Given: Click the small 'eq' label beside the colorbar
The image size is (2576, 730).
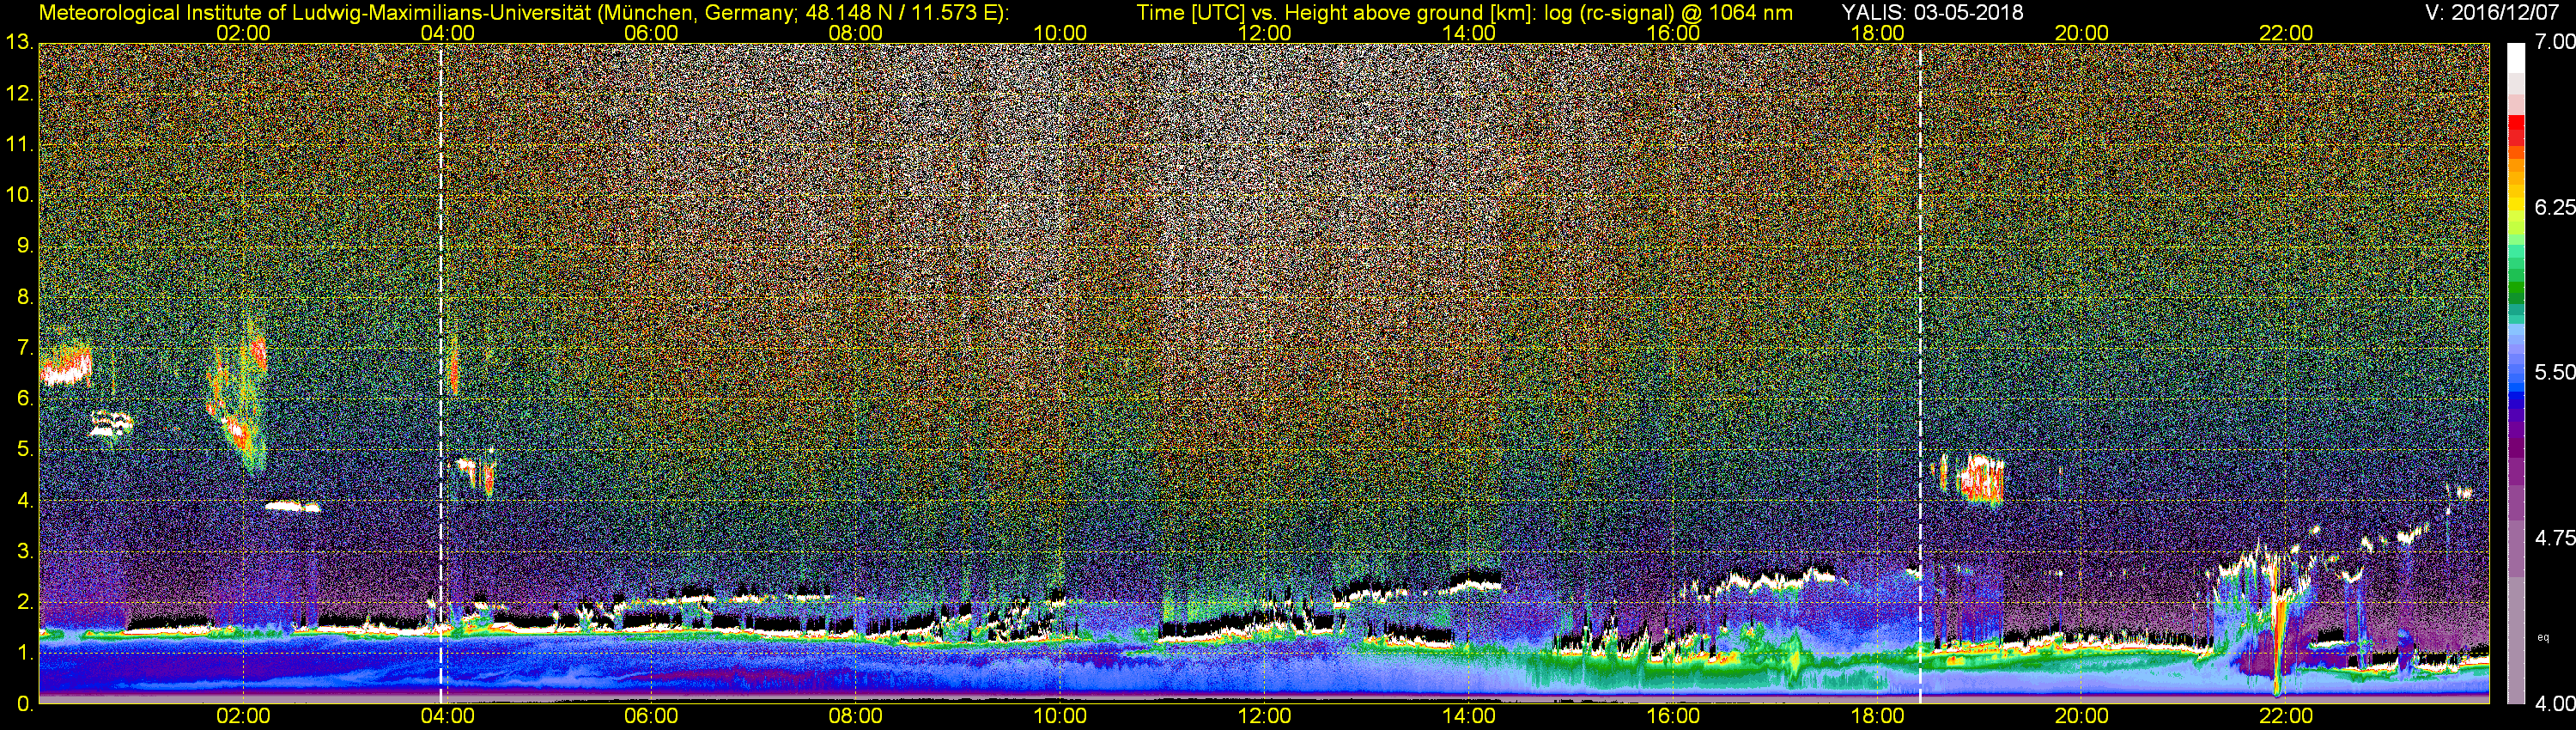Looking at the screenshot, I should [2543, 637].
